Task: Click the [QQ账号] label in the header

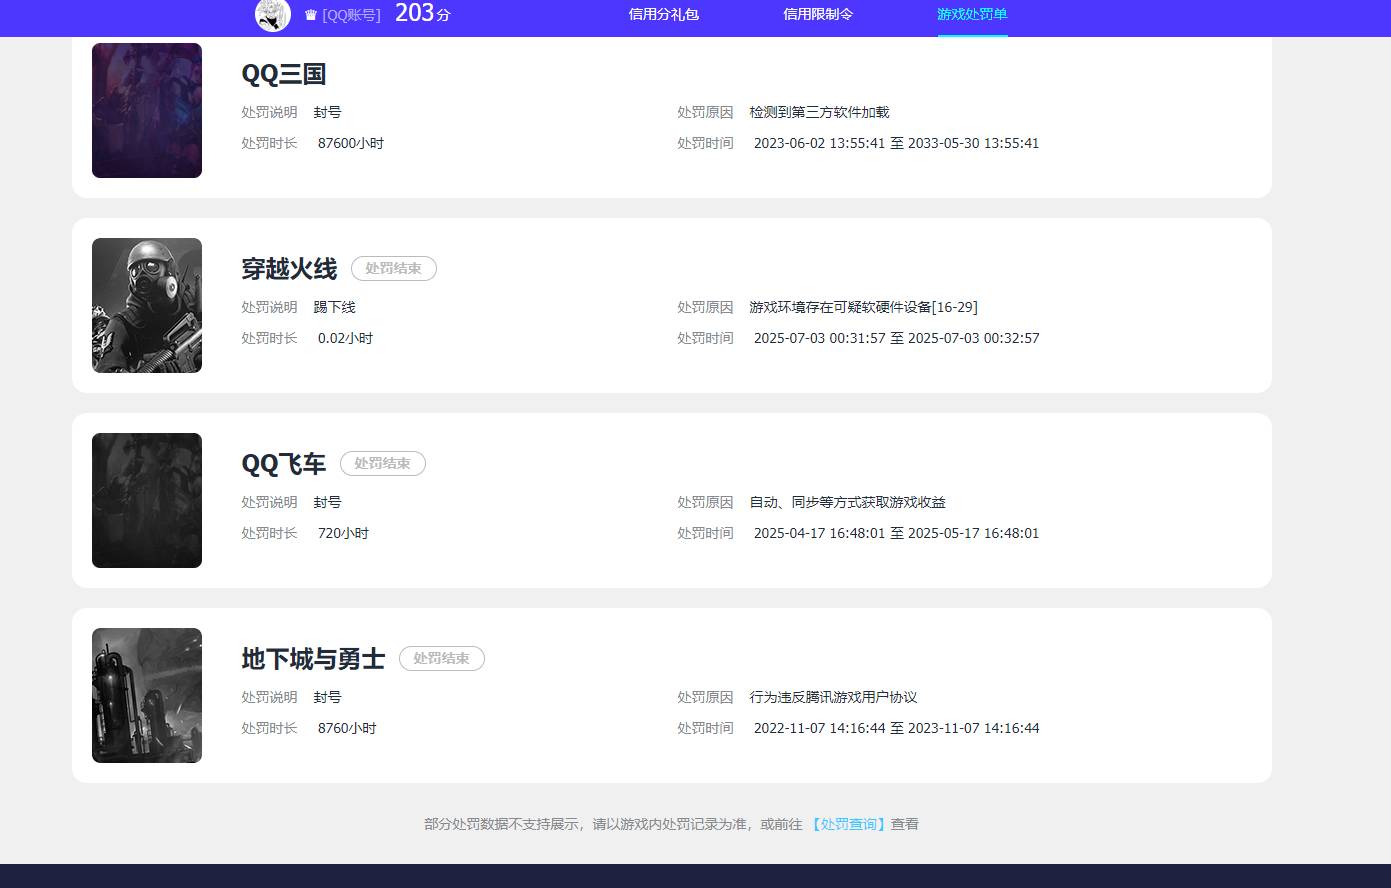Action: [x=351, y=15]
